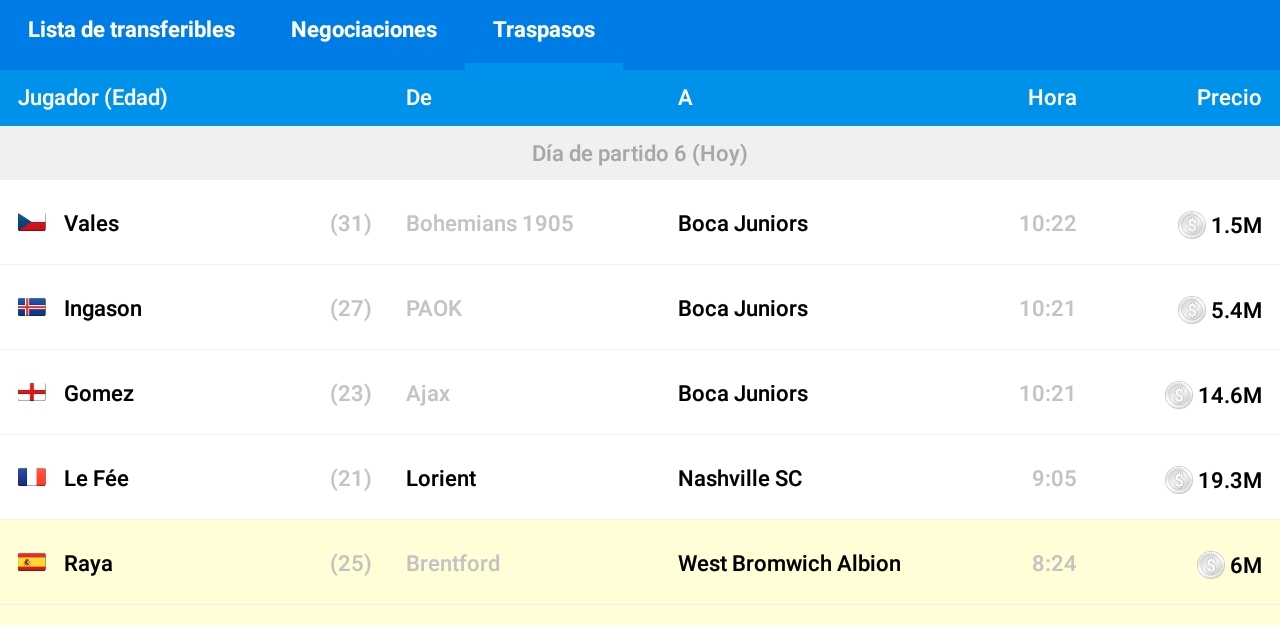Click the Jugador (Edad) column header

93,98
